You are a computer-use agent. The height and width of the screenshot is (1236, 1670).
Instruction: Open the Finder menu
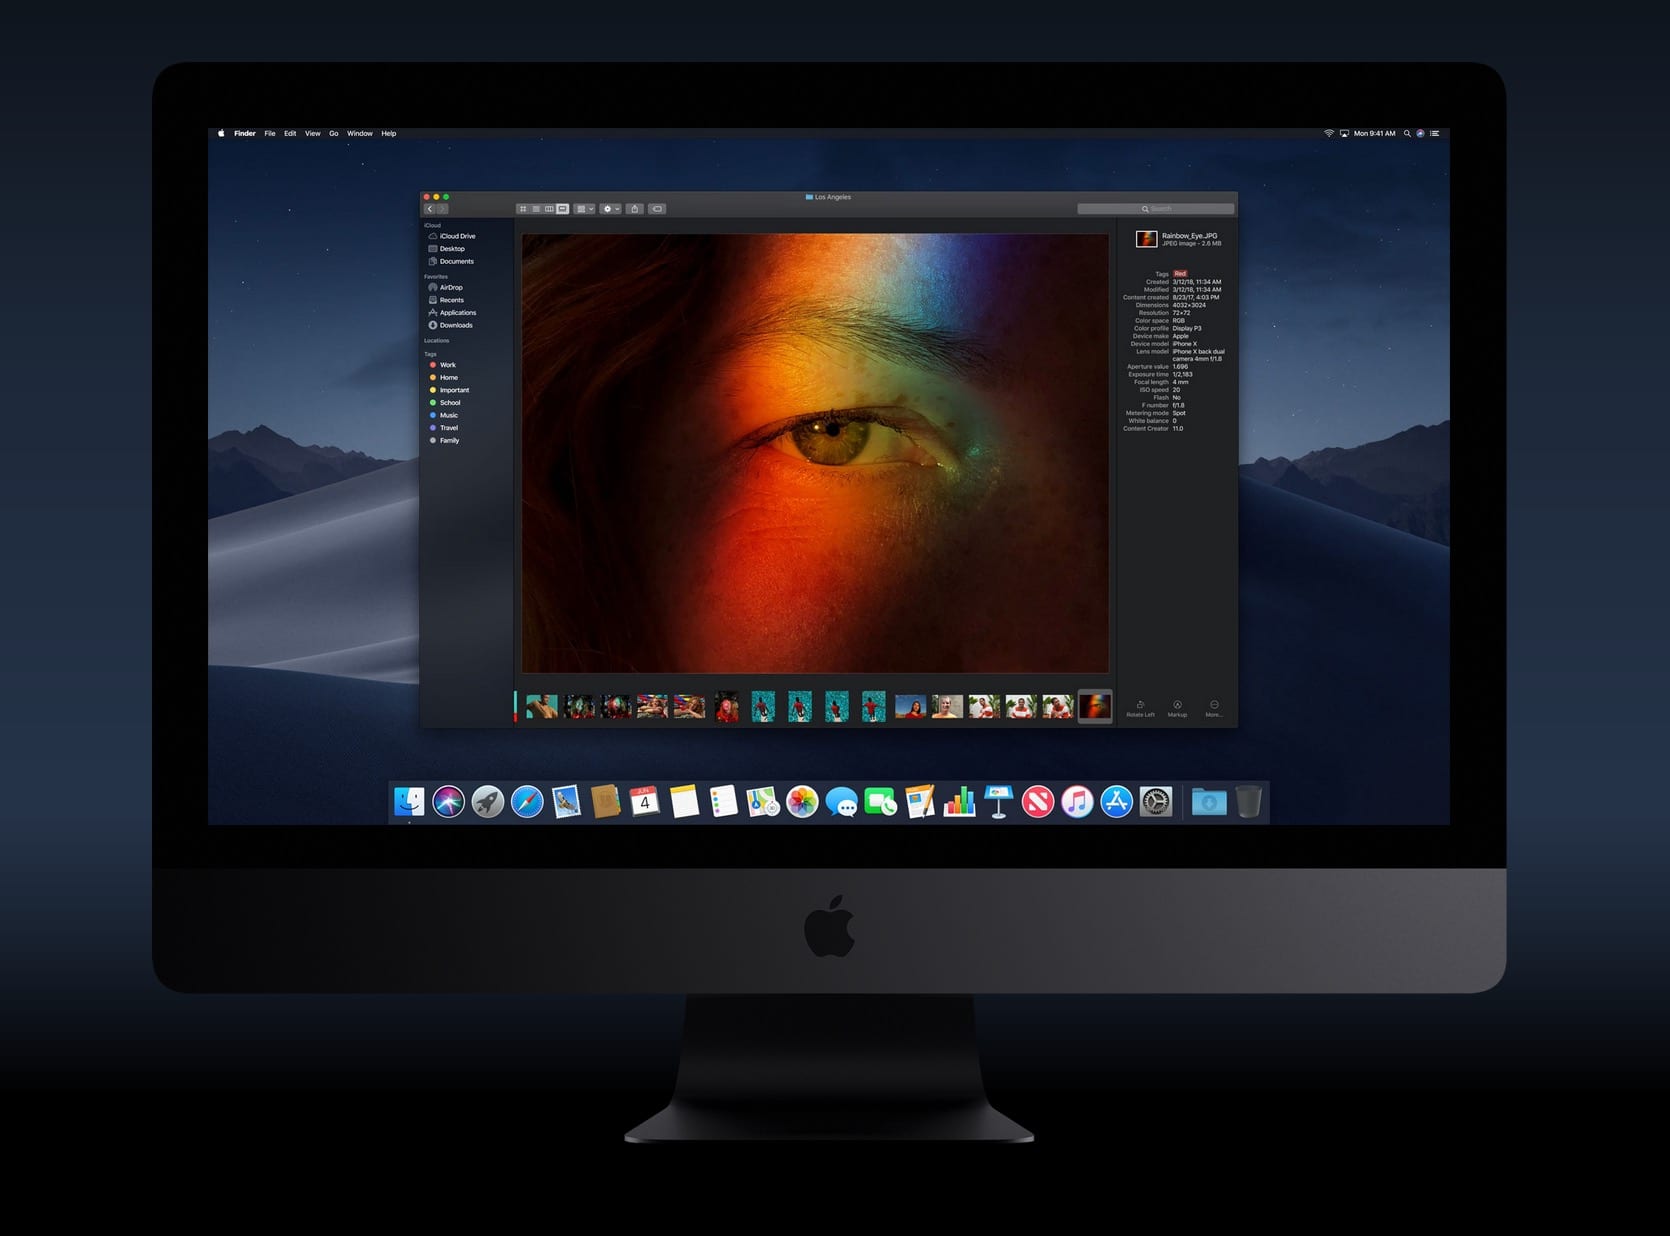coord(245,133)
